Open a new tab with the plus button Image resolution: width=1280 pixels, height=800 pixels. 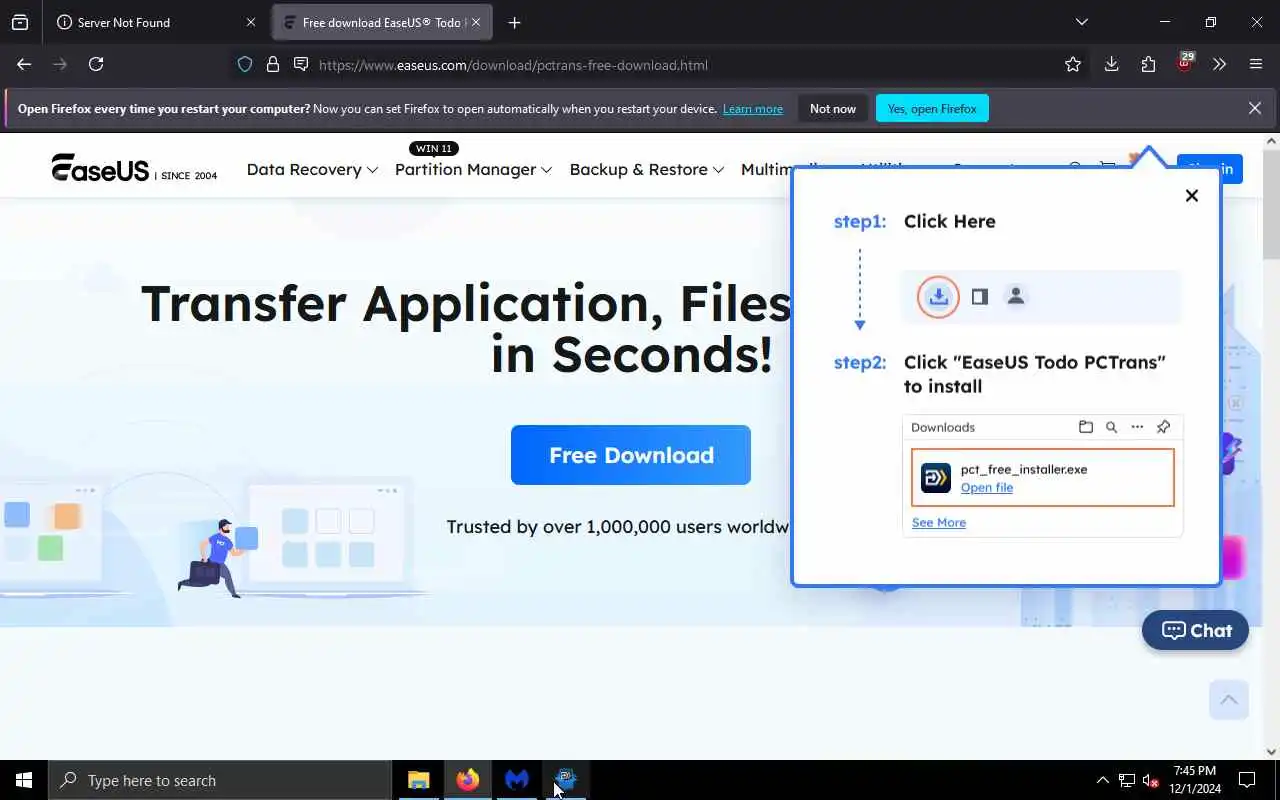tap(514, 22)
